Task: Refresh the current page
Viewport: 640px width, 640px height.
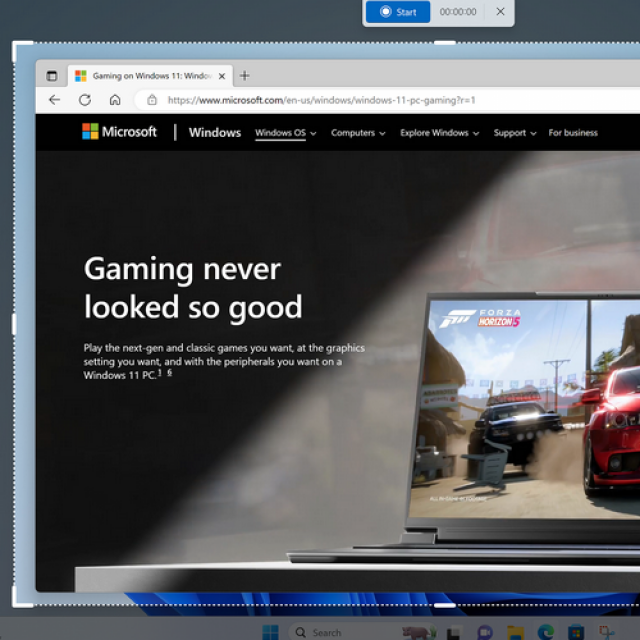Action: pos(85,100)
